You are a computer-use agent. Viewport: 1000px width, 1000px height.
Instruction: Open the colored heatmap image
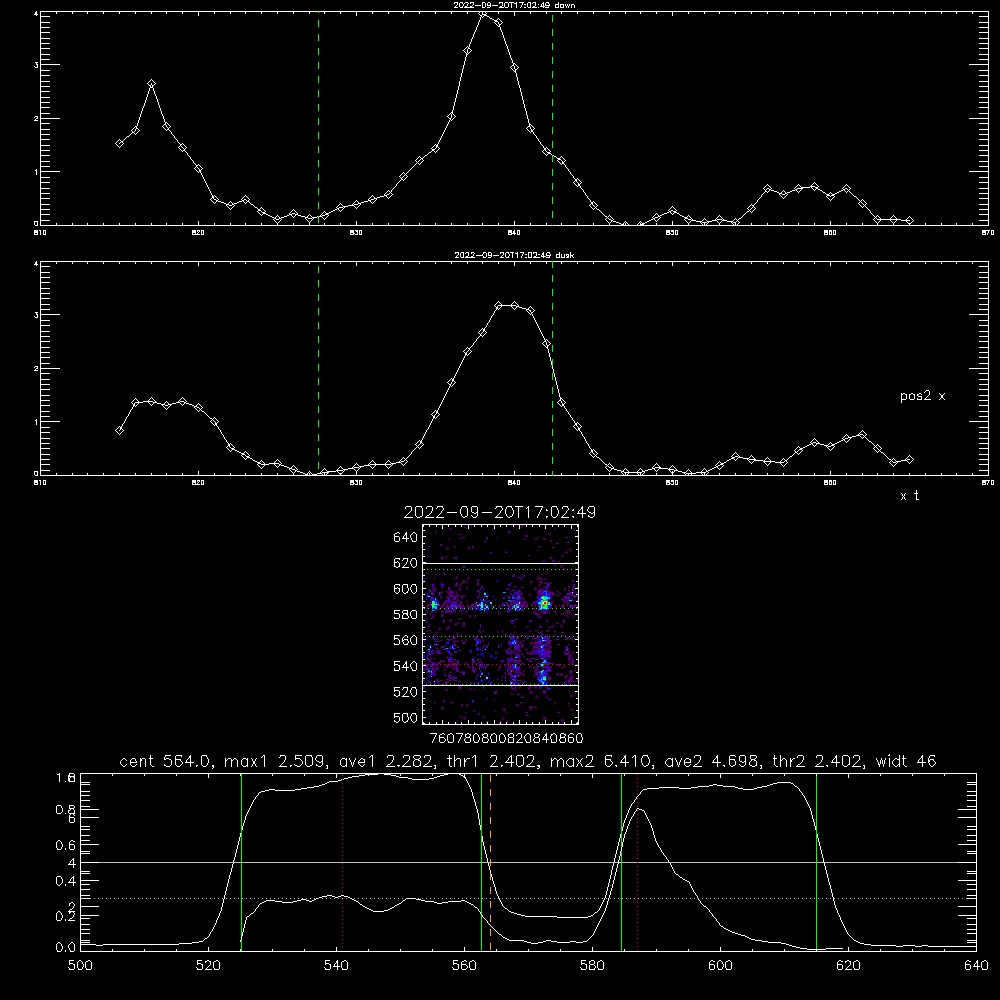coord(501,624)
